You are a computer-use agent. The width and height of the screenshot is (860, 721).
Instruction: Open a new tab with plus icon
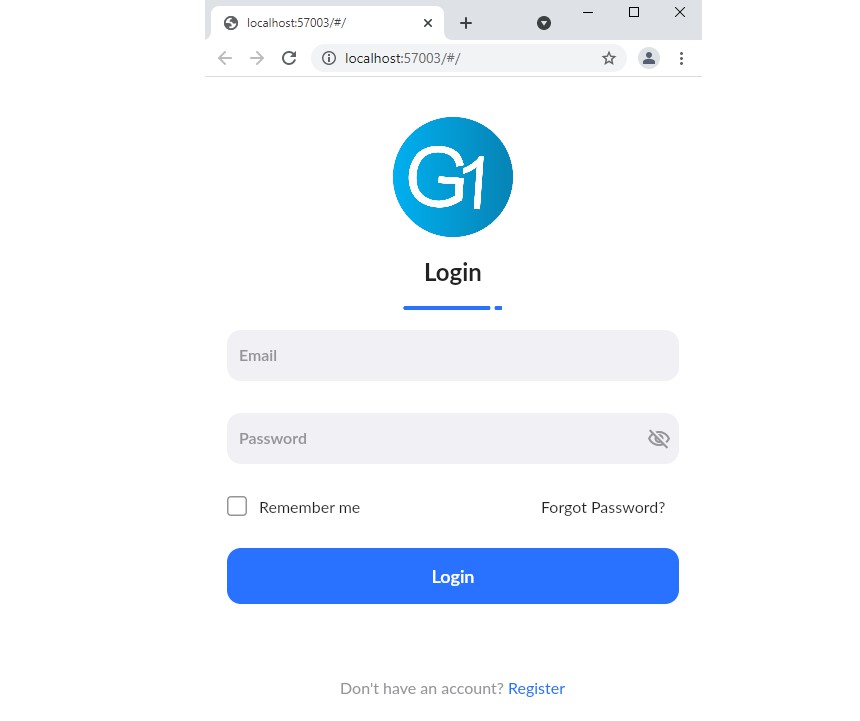pyautogui.click(x=466, y=23)
